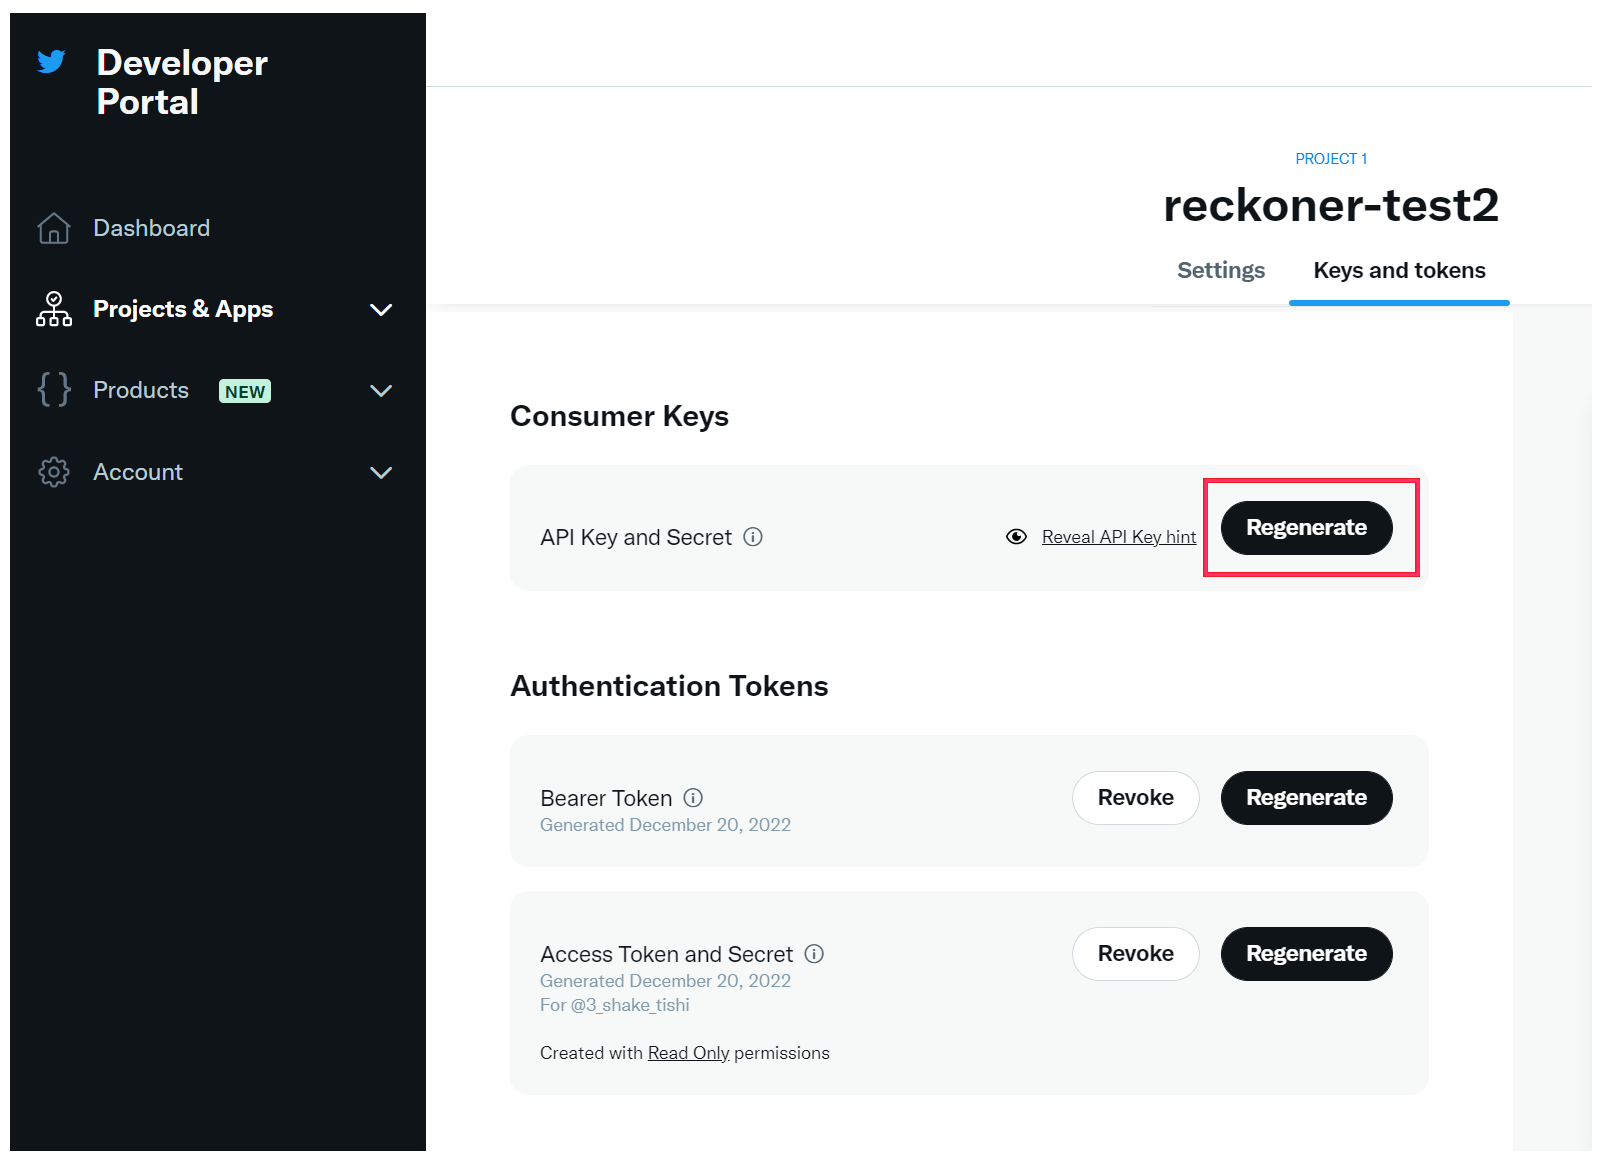Click the PROJECT 1 breadcrumb link
Image resolution: width=1600 pixels, height=1159 pixels.
[x=1331, y=159]
